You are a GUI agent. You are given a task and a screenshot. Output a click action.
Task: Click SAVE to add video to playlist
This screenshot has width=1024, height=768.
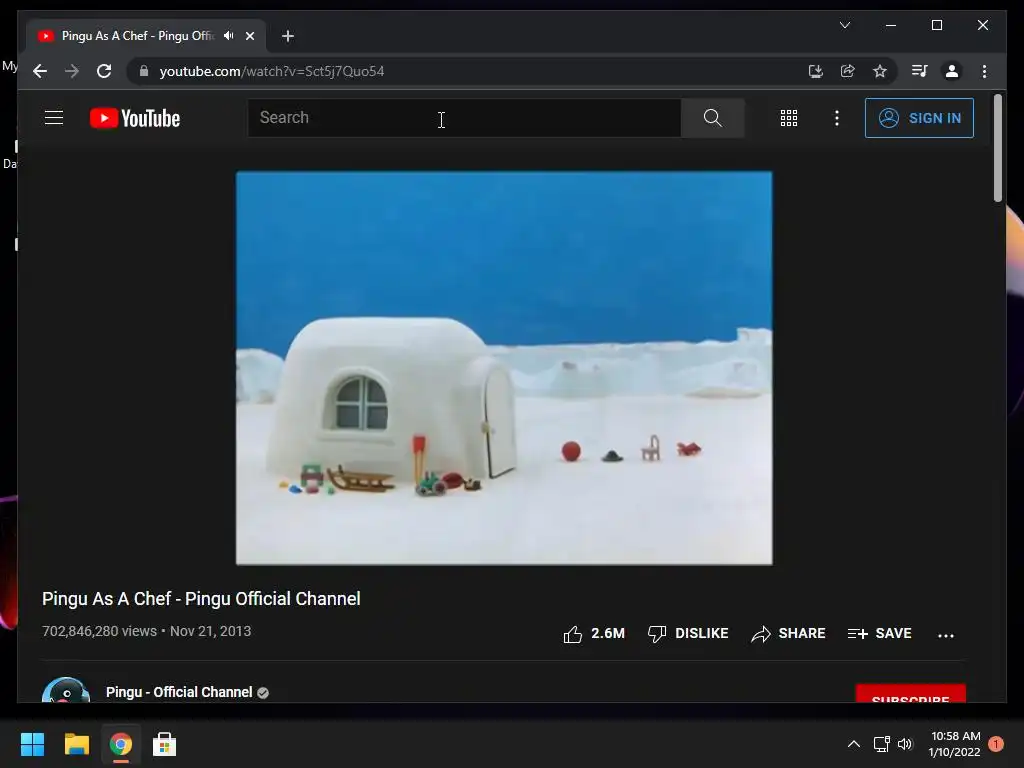click(879, 633)
